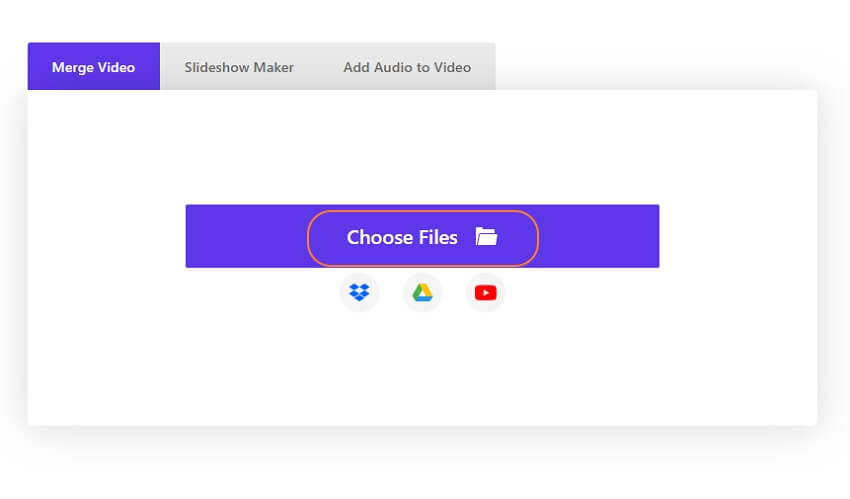Click the round Google Drive button below upload bar
The height and width of the screenshot is (499, 850).
tap(422, 293)
